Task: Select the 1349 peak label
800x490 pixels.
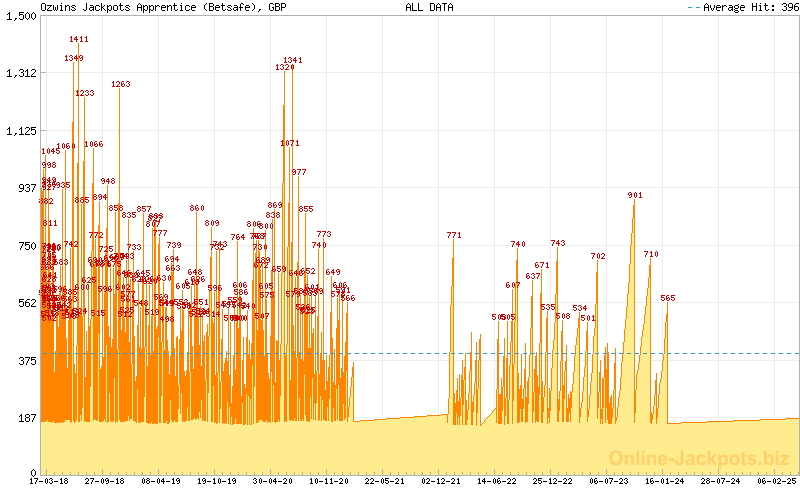Action: (73, 58)
